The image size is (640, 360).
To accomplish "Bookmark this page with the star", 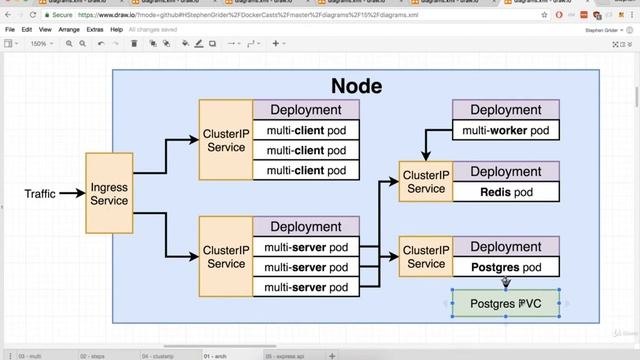I will [544, 15].
